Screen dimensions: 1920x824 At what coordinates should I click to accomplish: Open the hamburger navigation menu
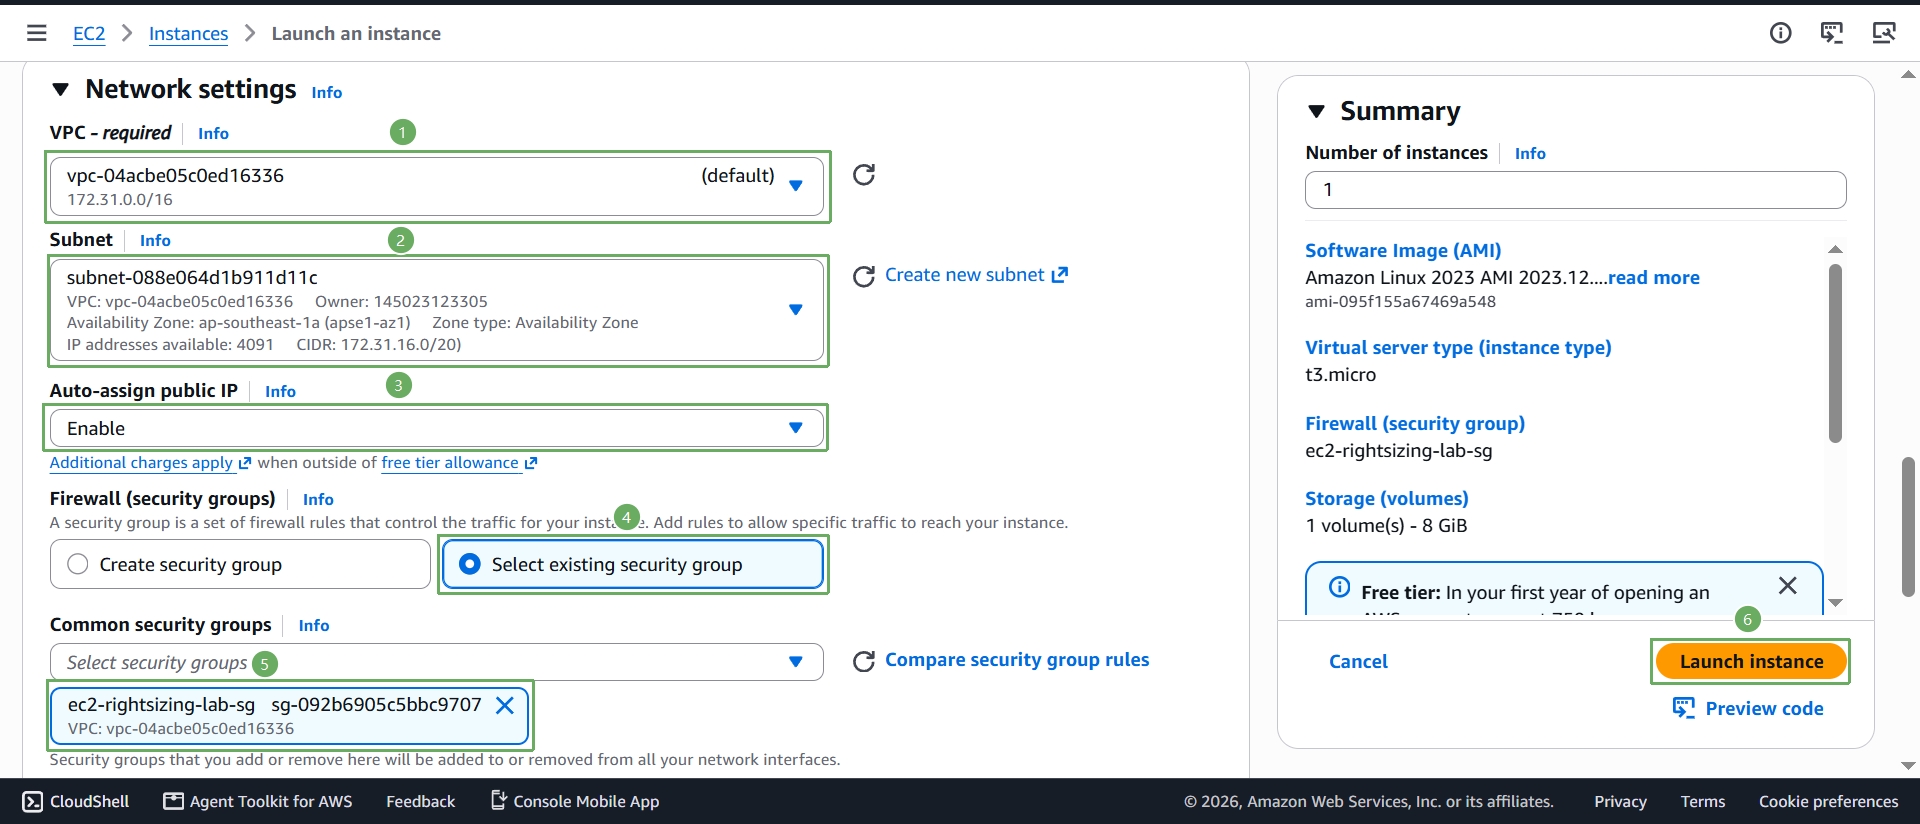(37, 33)
